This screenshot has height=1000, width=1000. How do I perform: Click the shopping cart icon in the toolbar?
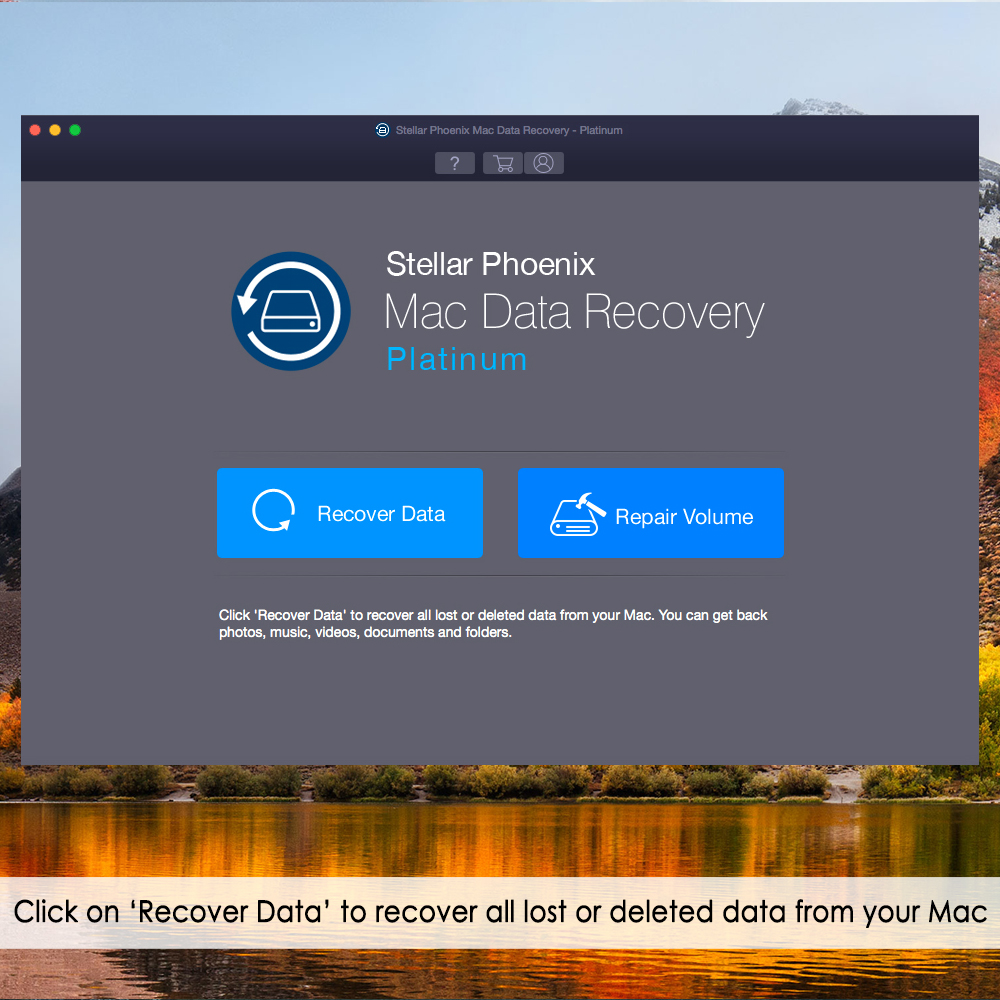click(x=503, y=163)
